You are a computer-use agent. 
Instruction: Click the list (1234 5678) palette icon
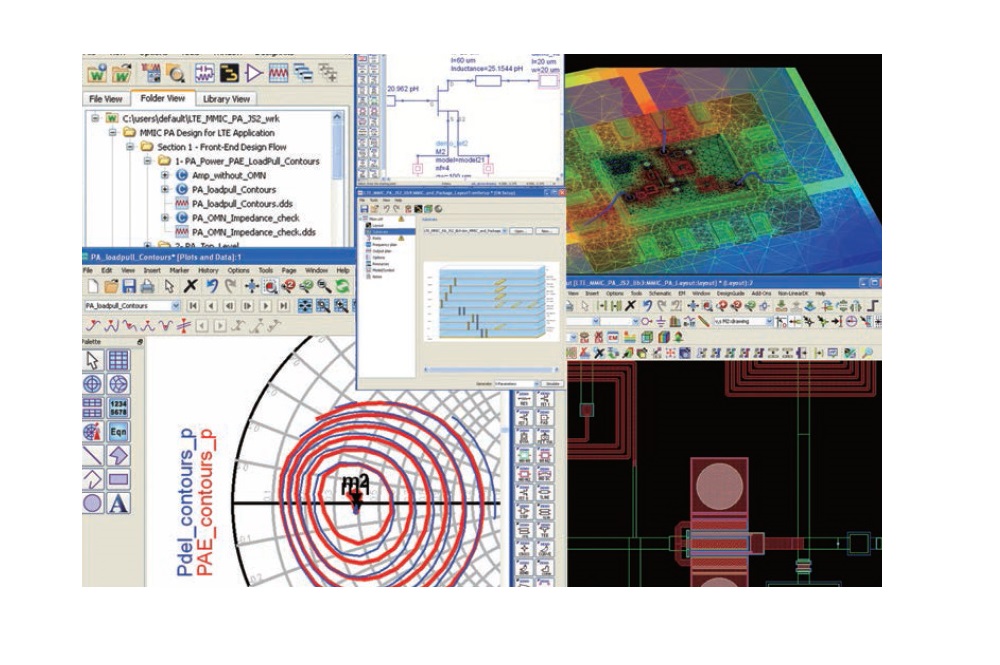pyautogui.click(x=119, y=408)
